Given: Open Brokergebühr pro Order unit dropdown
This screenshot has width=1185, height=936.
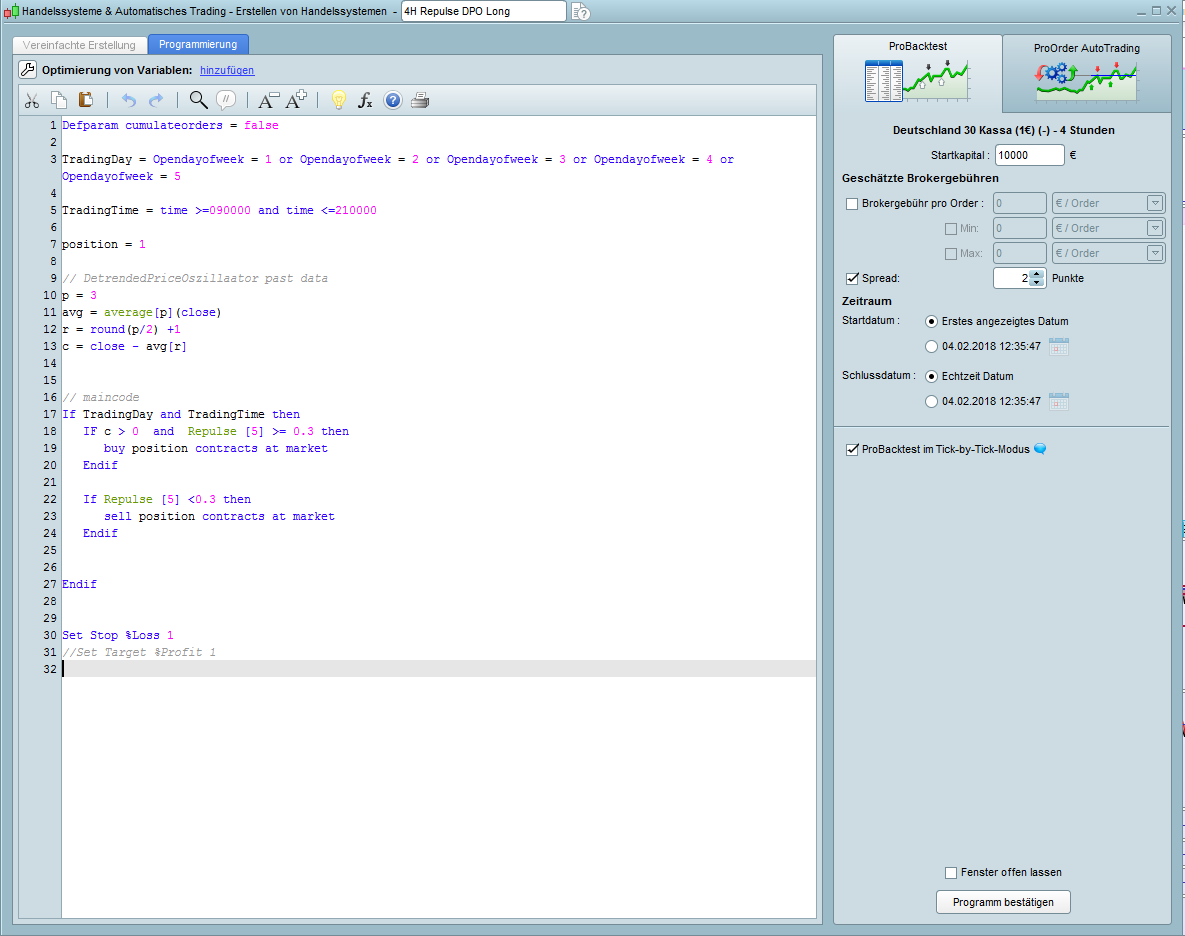Looking at the screenshot, I should pos(1108,204).
